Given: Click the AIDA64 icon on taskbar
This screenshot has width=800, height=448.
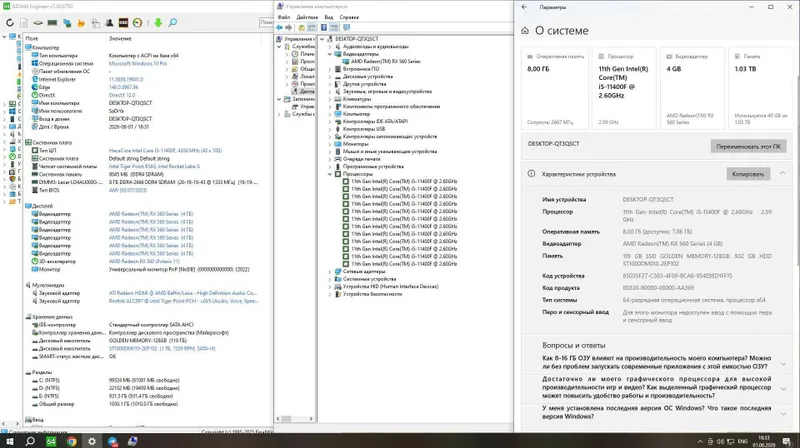Looking at the screenshot, I should [51, 441].
